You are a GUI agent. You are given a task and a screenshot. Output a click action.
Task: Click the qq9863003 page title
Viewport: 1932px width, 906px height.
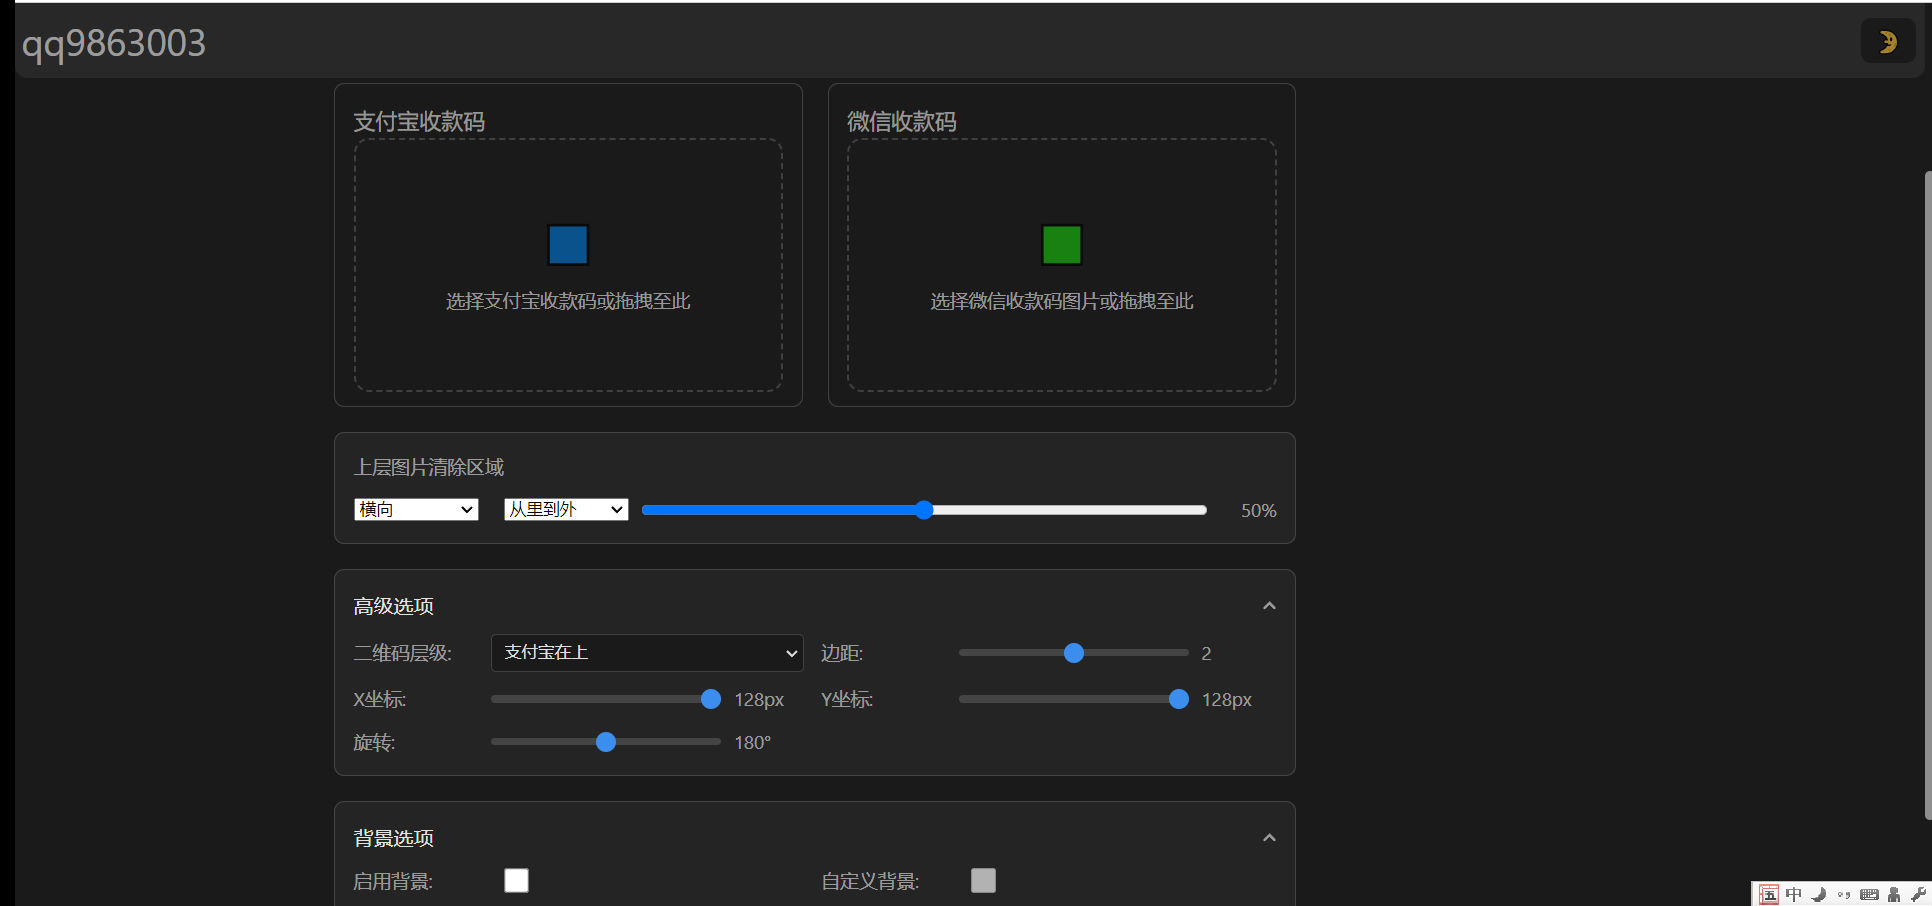(x=114, y=43)
